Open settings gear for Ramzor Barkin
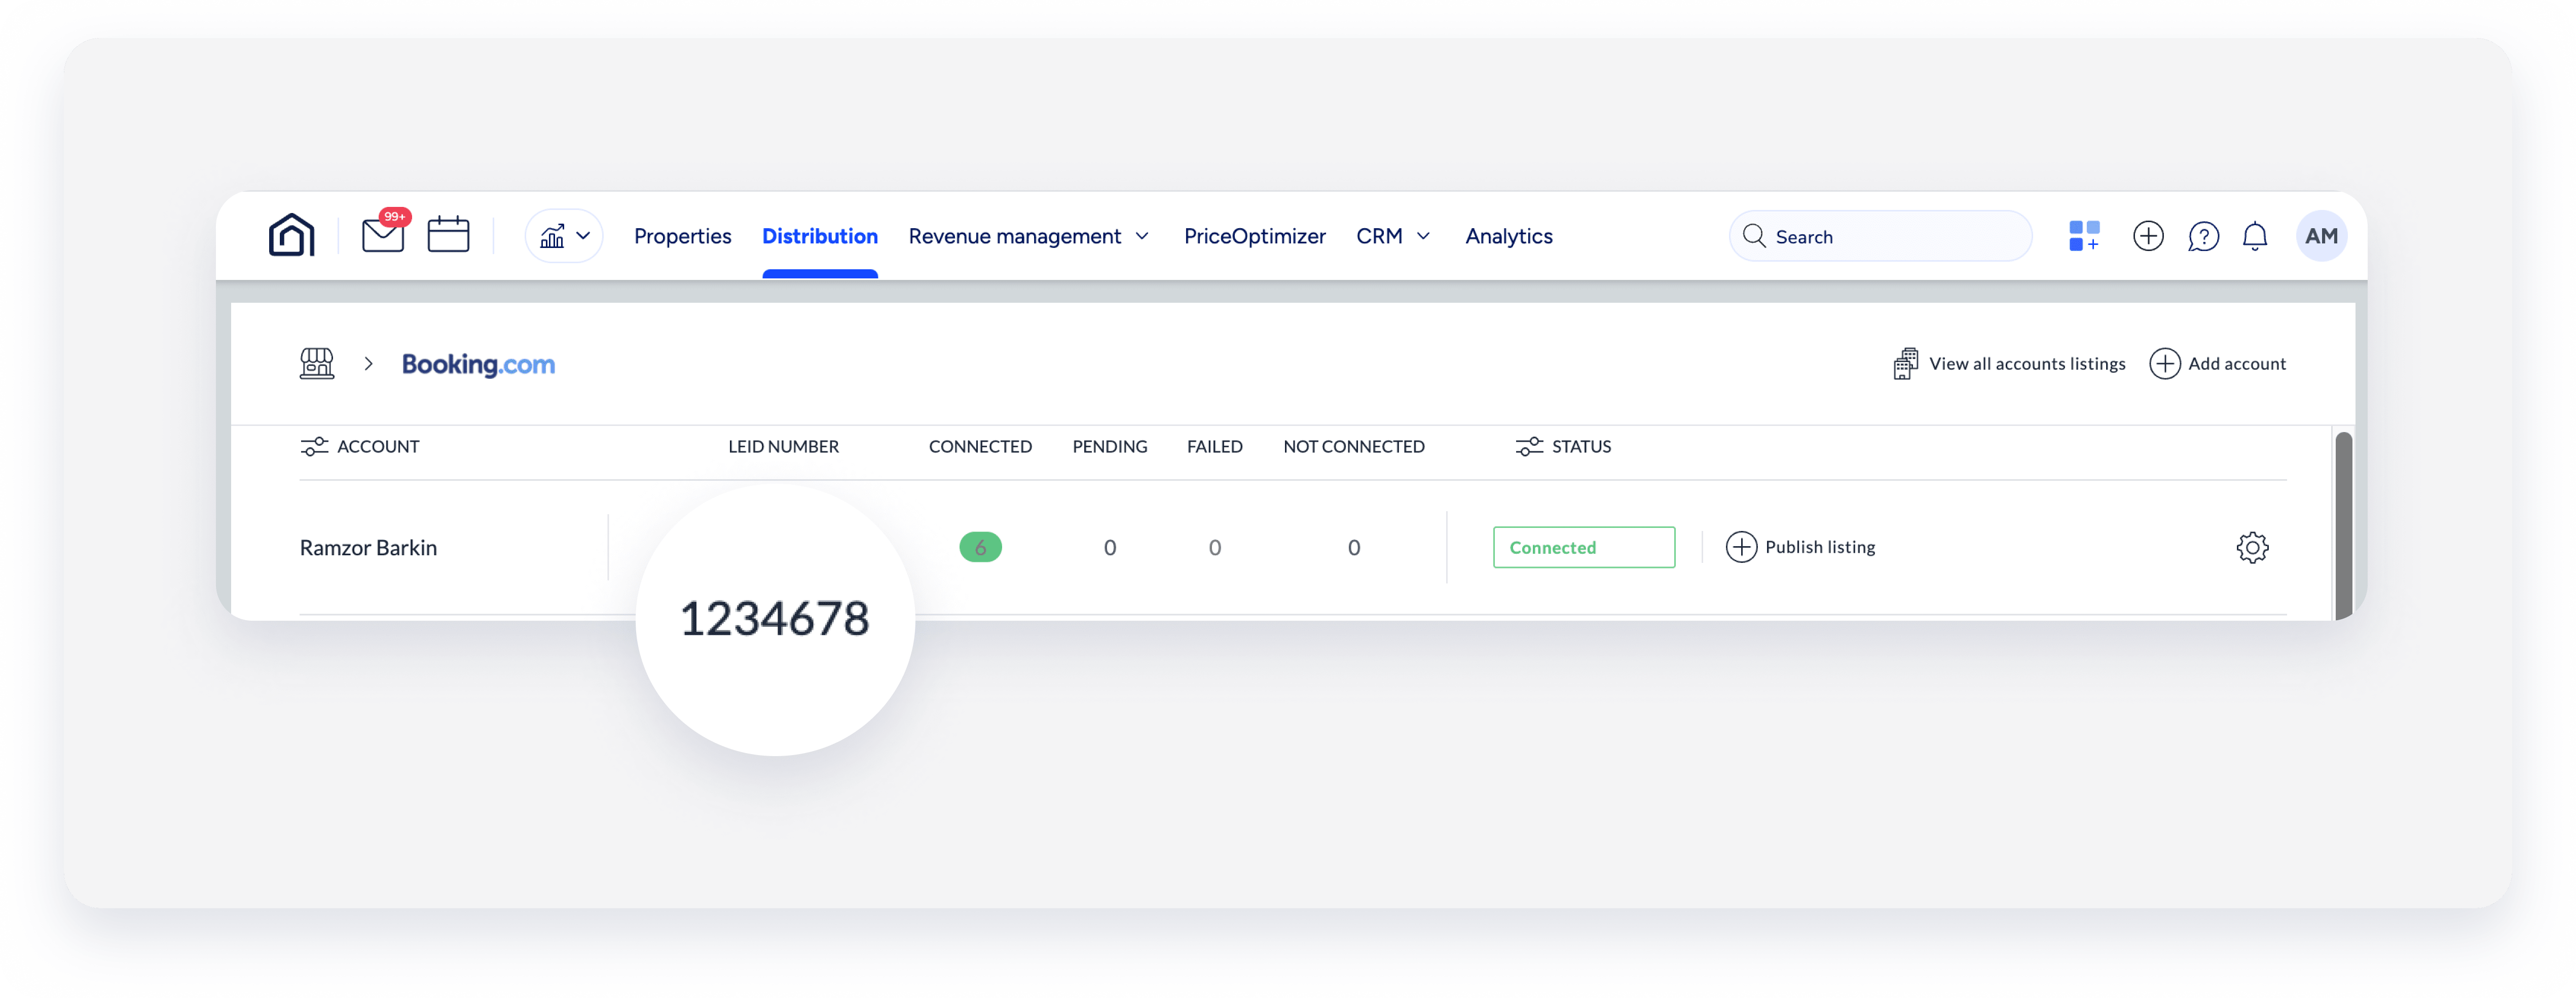Viewport: 2576px width, 998px height. (2252, 547)
